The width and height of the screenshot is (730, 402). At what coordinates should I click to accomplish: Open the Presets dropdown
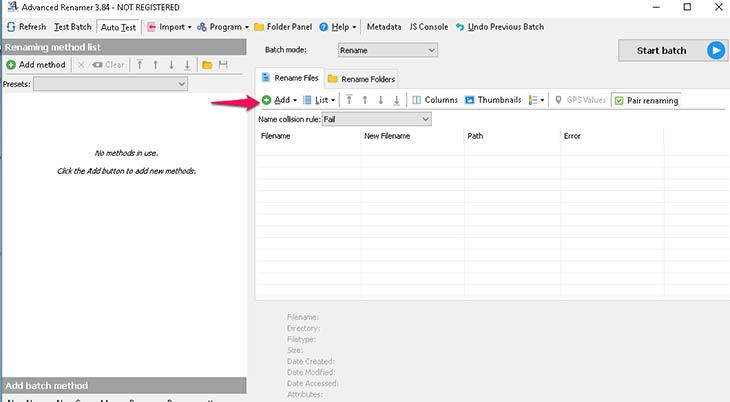click(x=110, y=84)
